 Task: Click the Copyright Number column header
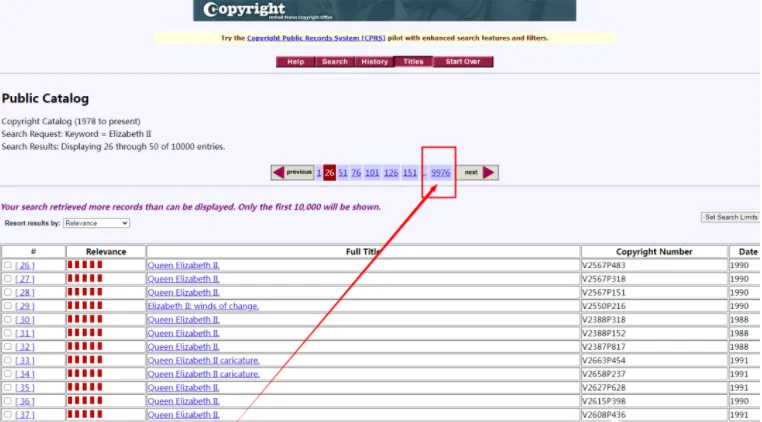(x=654, y=252)
